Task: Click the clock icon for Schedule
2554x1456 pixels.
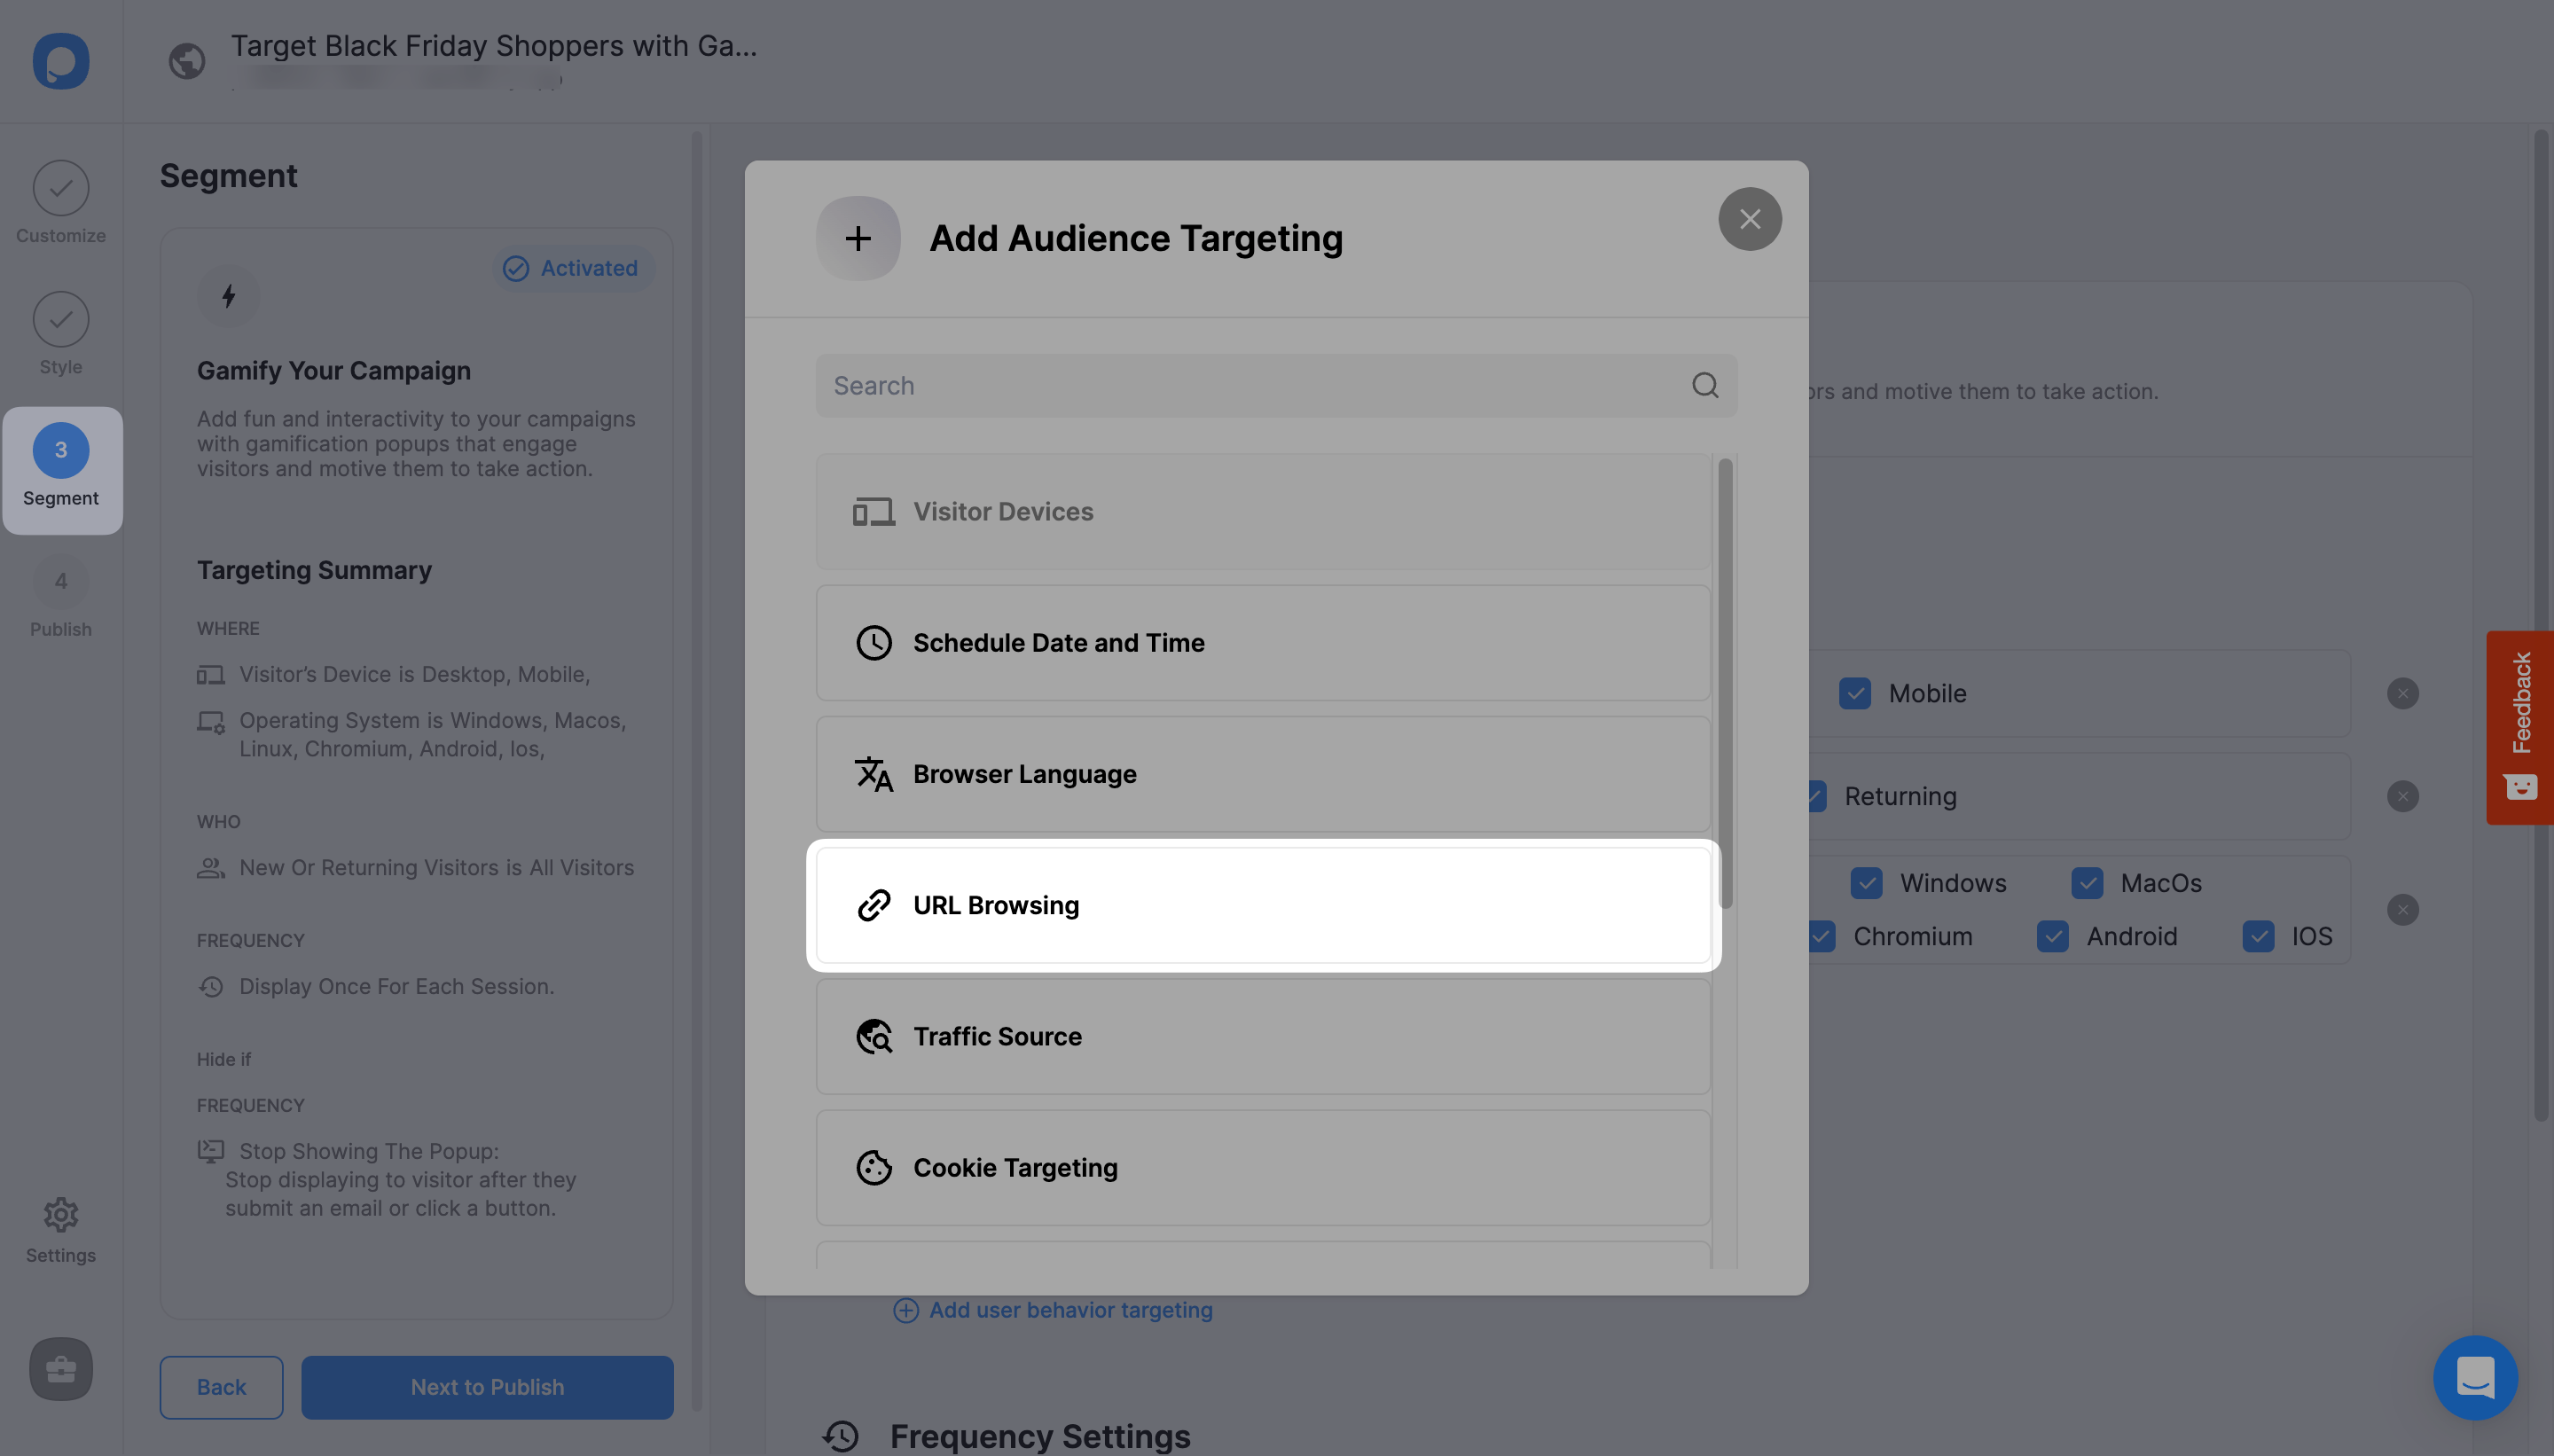Action: [x=873, y=642]
